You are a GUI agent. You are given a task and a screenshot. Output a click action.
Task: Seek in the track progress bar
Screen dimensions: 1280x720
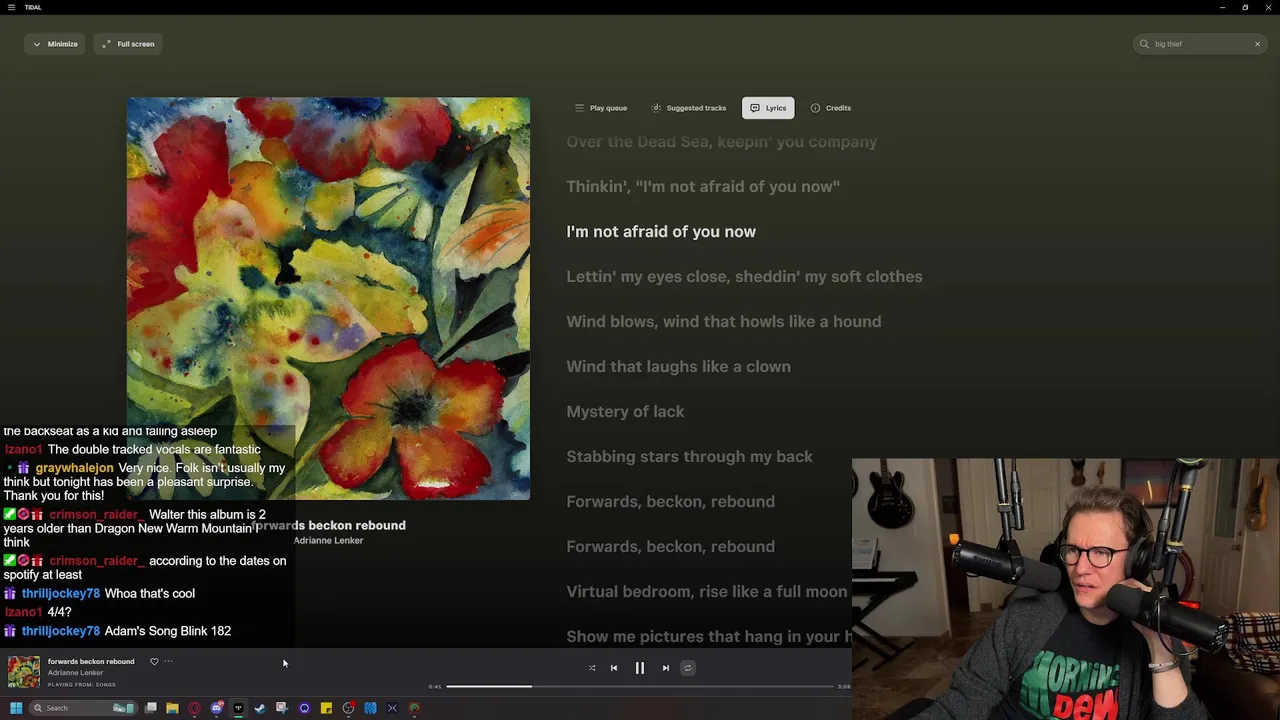pyautogui.click(x=640, y=686)
